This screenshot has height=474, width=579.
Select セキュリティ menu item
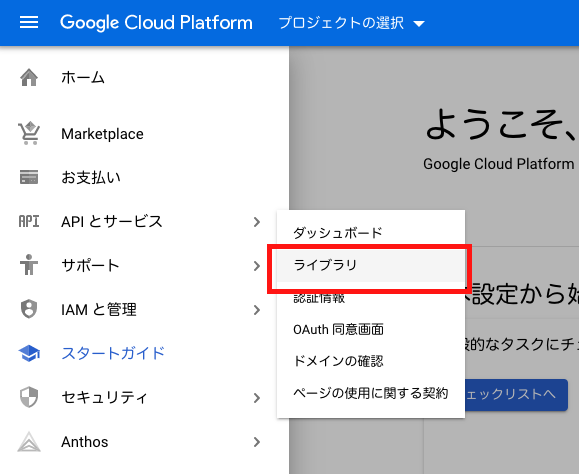[105, 398]
